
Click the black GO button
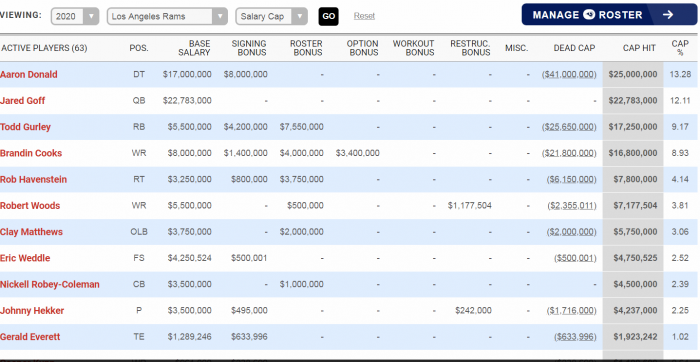click(329, 17)
